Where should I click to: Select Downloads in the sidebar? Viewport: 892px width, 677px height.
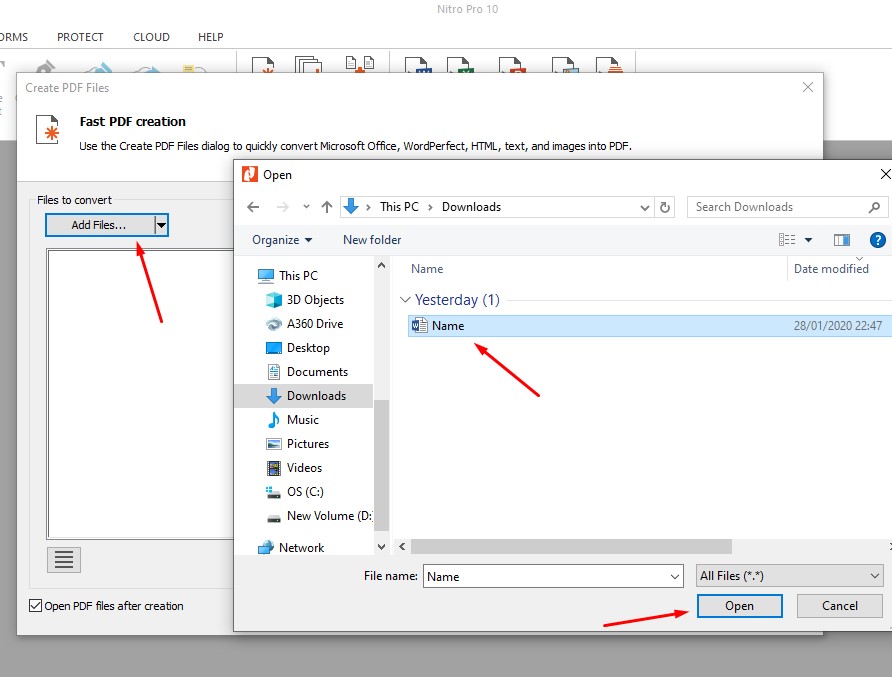[x=318, y=395]
